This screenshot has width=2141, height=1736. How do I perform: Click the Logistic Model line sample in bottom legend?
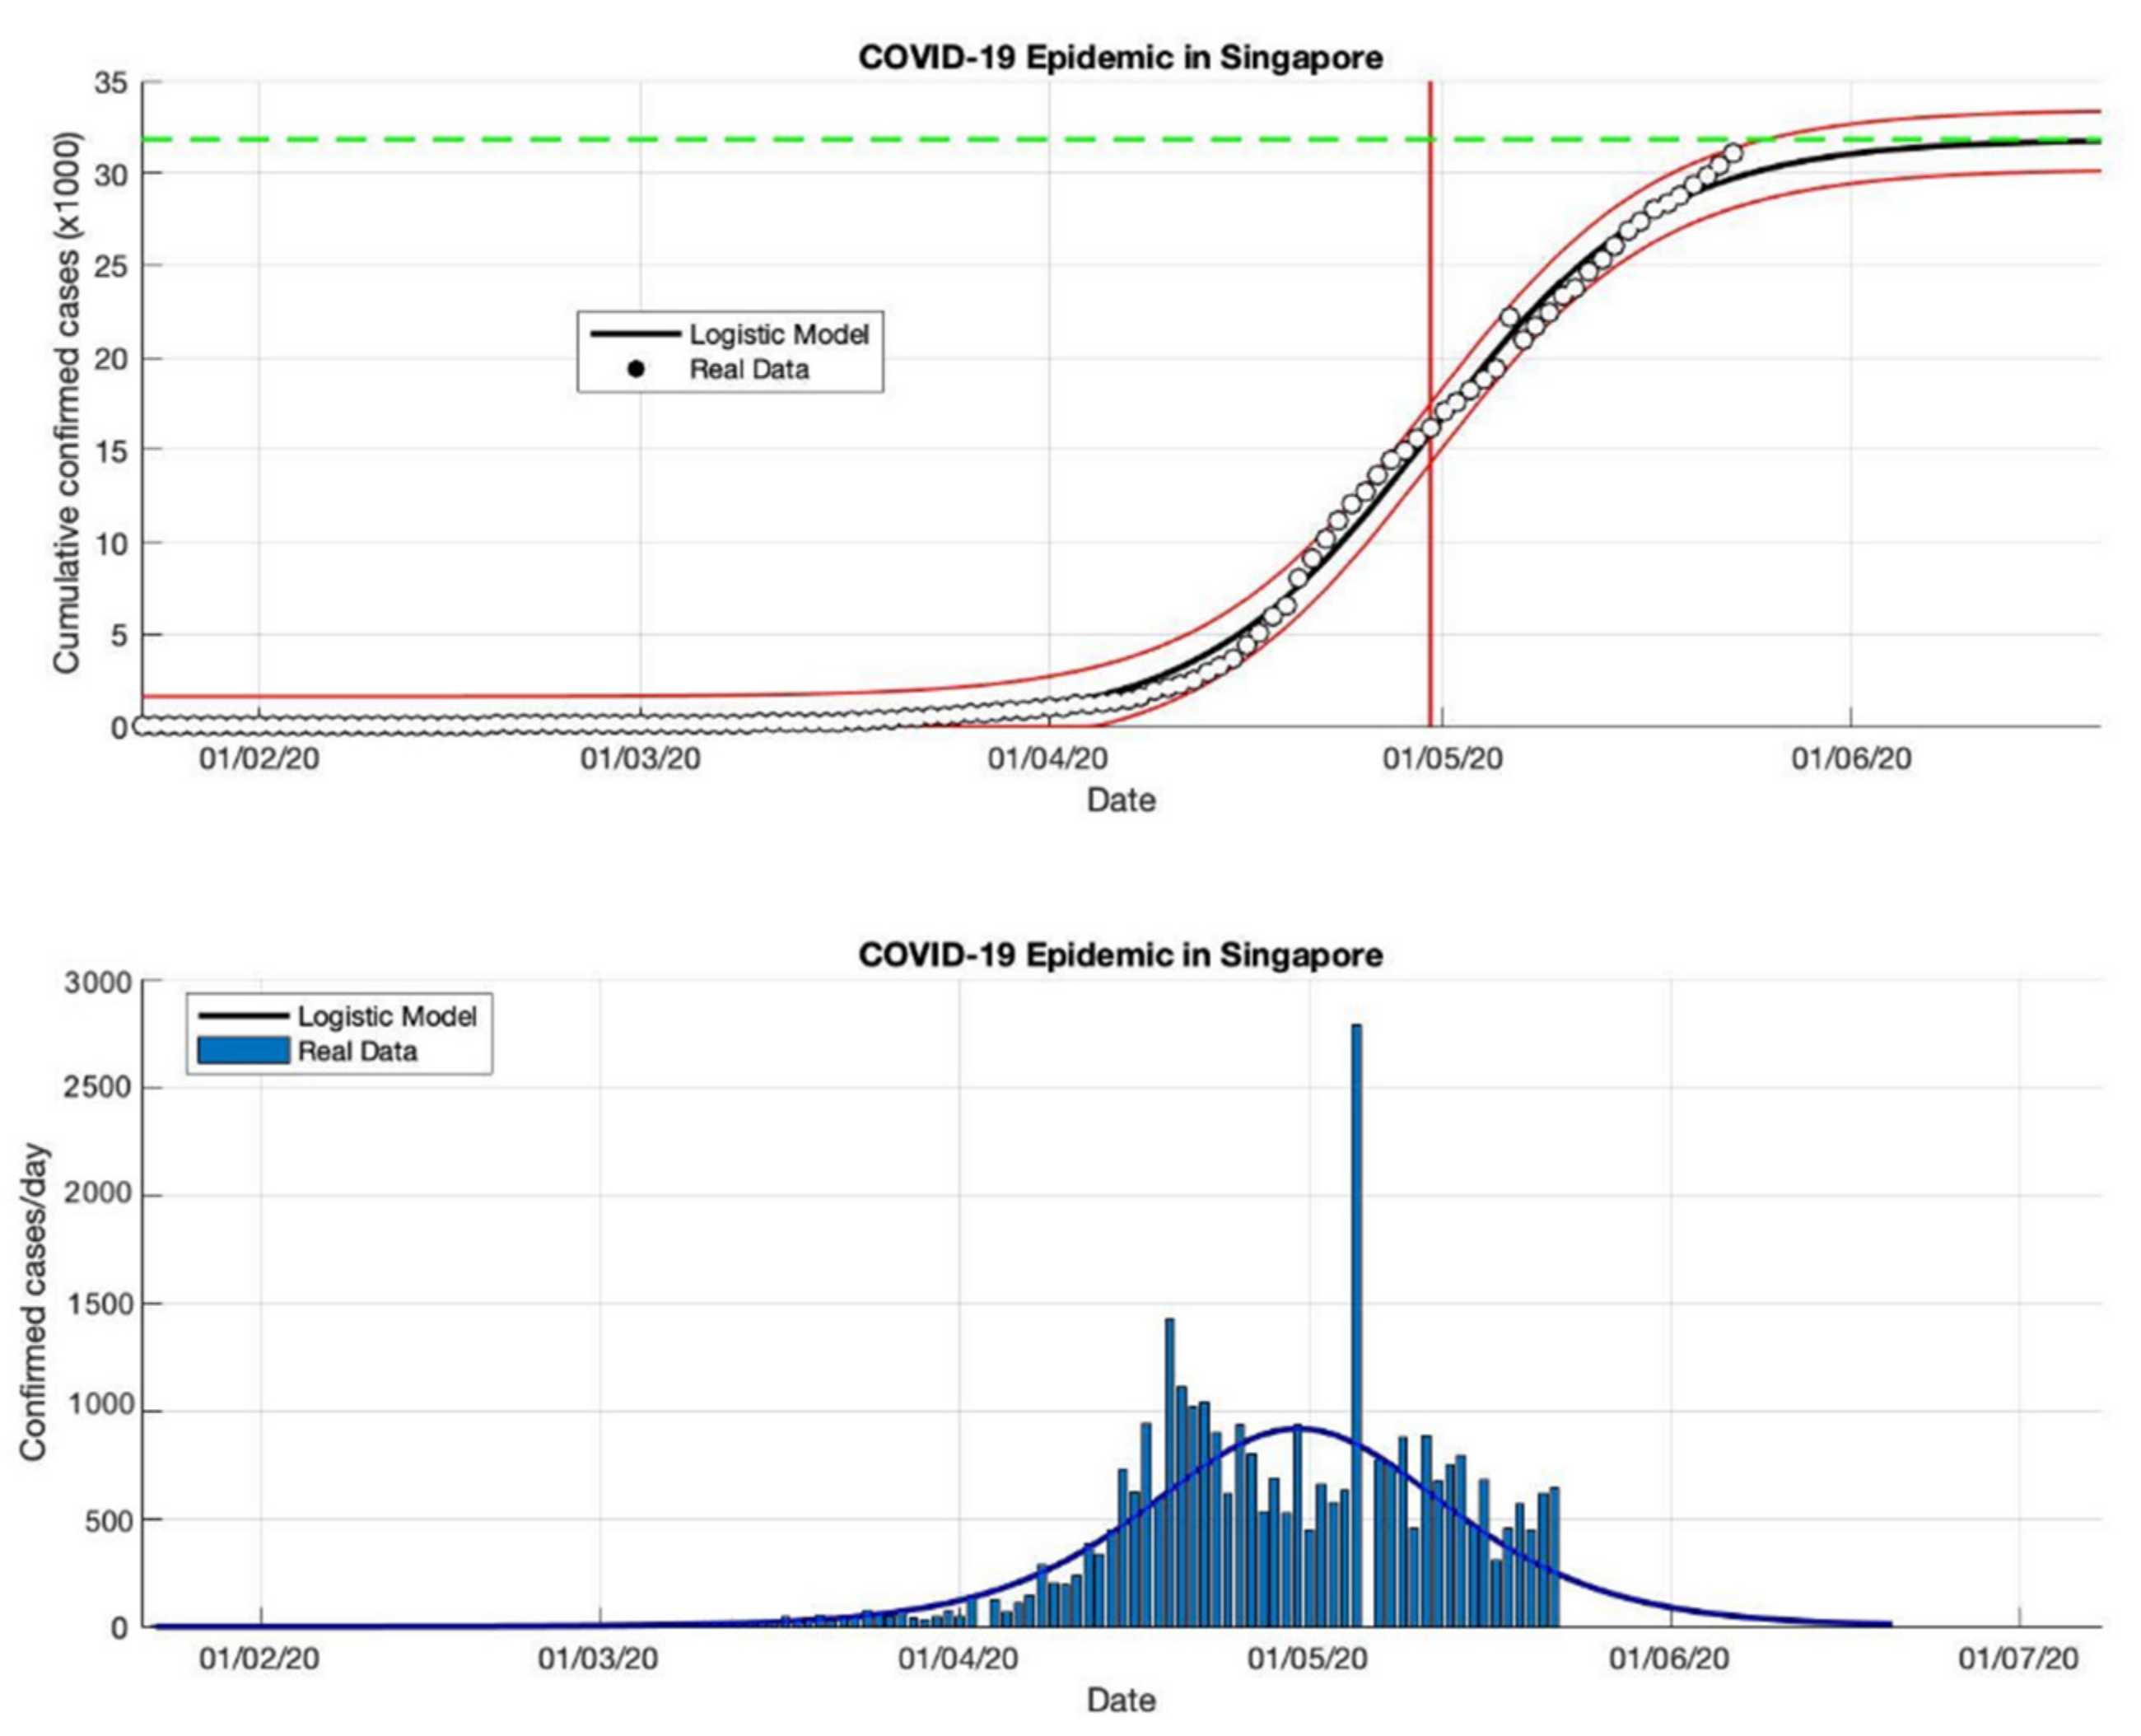click(243, 1016)
